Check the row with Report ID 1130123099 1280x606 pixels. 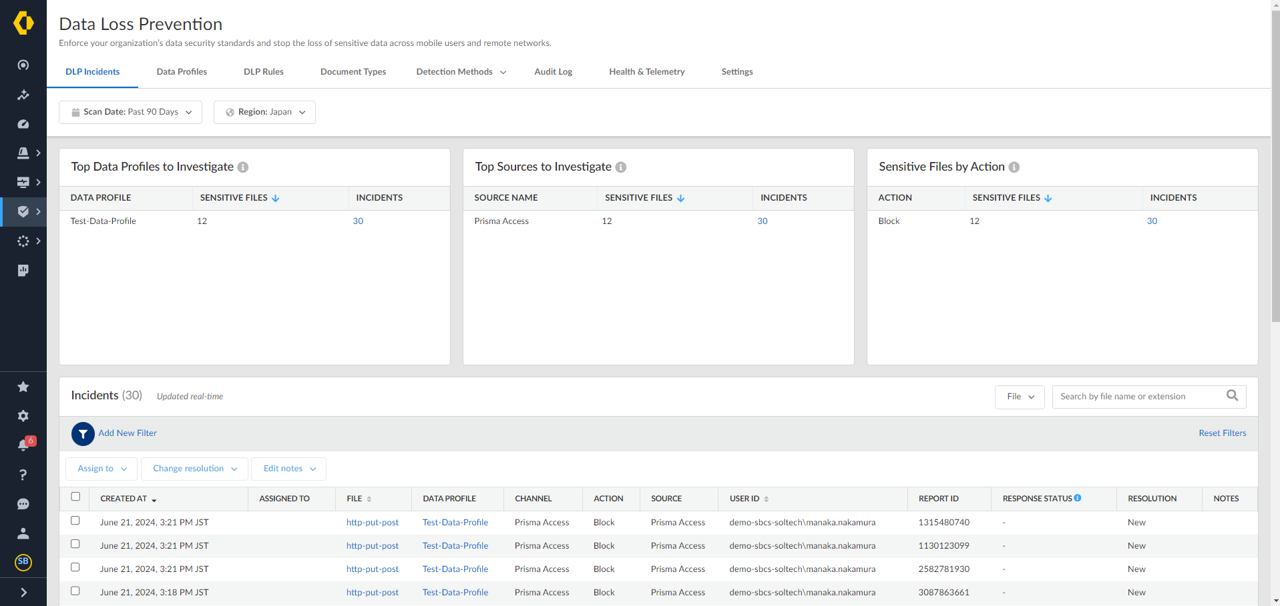(x=75, y=544)
